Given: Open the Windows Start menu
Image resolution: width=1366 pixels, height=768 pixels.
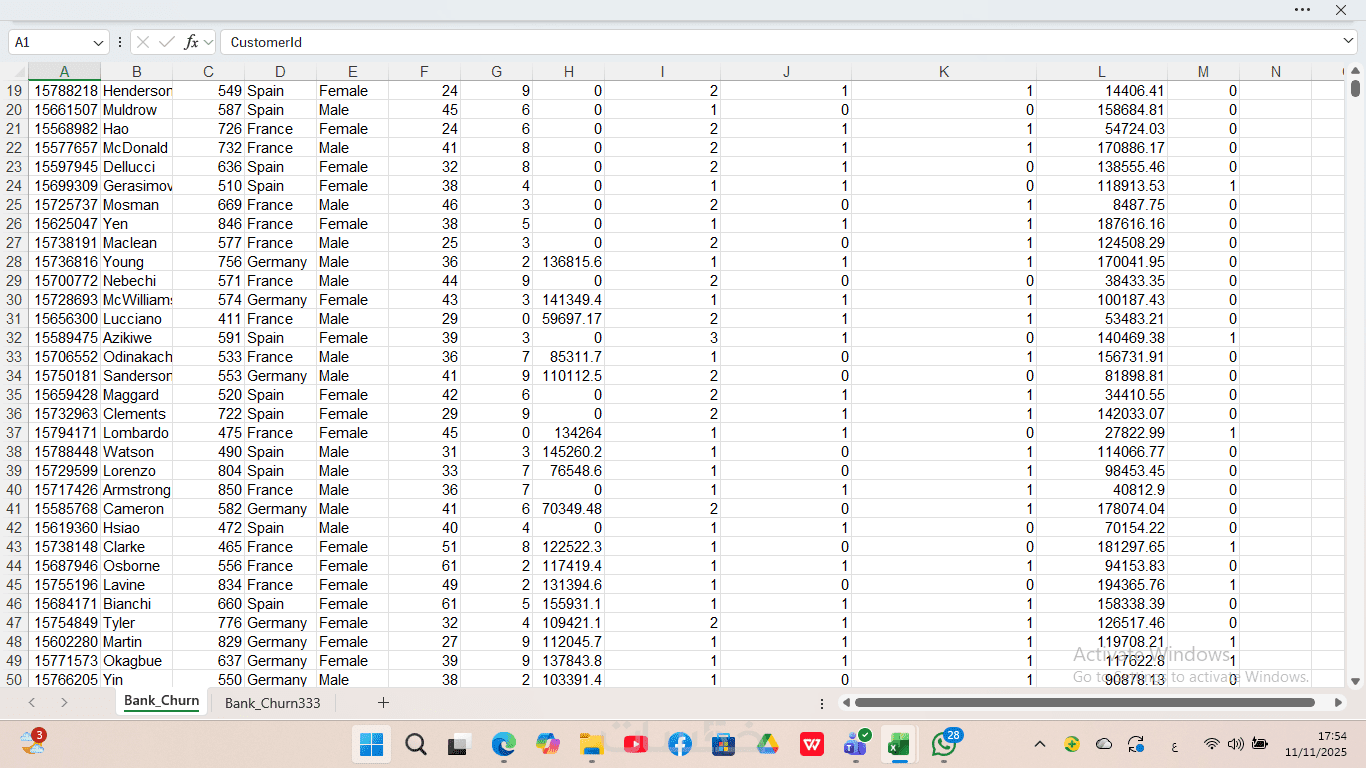Looking at the screenshot, I should pyautogui.click(x=372, y=744).
